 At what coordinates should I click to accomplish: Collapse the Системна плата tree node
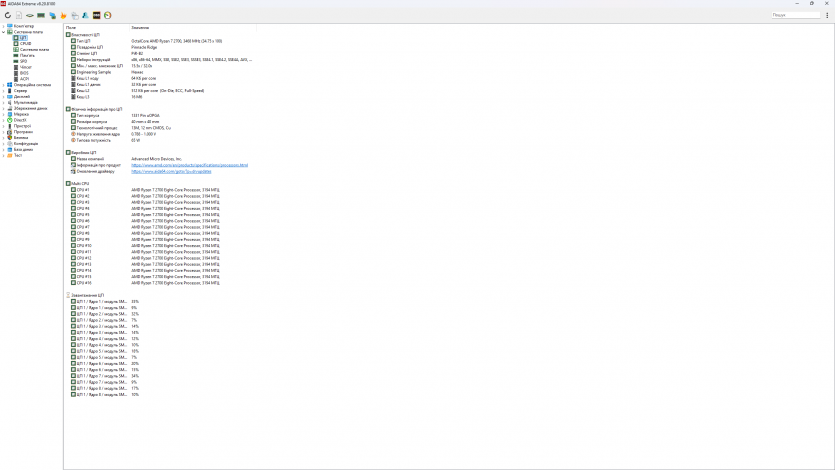(3, 32)
